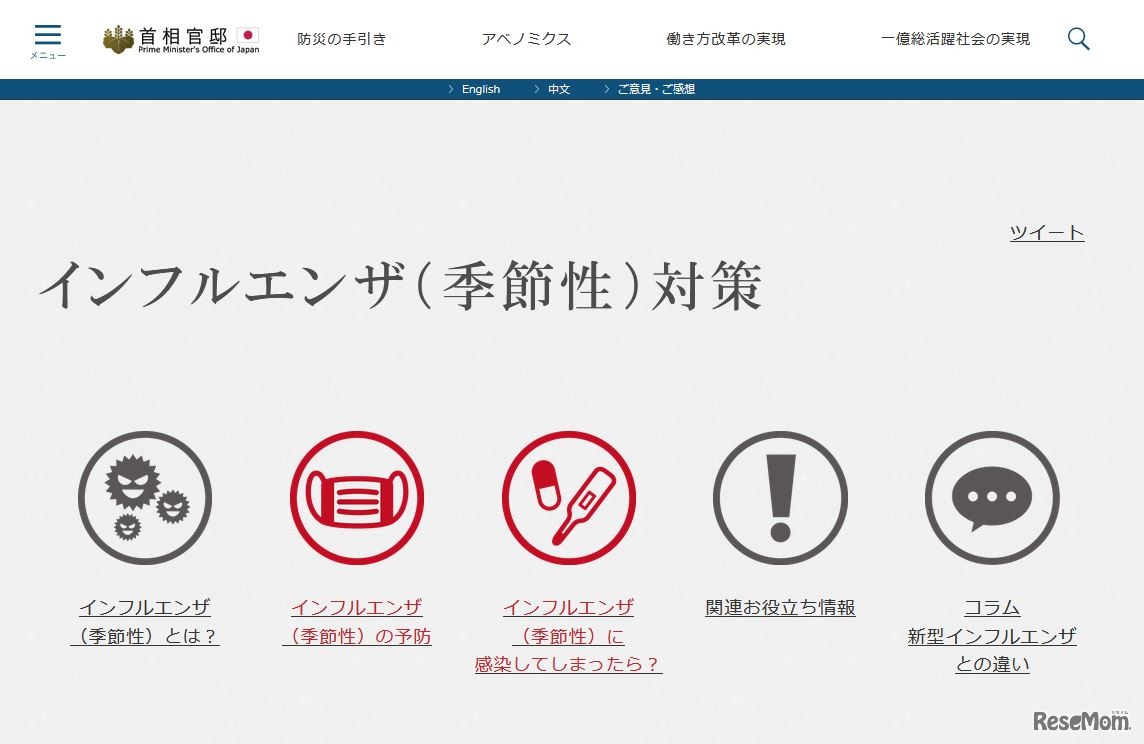1144x744 pixels.
Task: Open 働き方改革の実現 menu item
Action: (726, 39)
